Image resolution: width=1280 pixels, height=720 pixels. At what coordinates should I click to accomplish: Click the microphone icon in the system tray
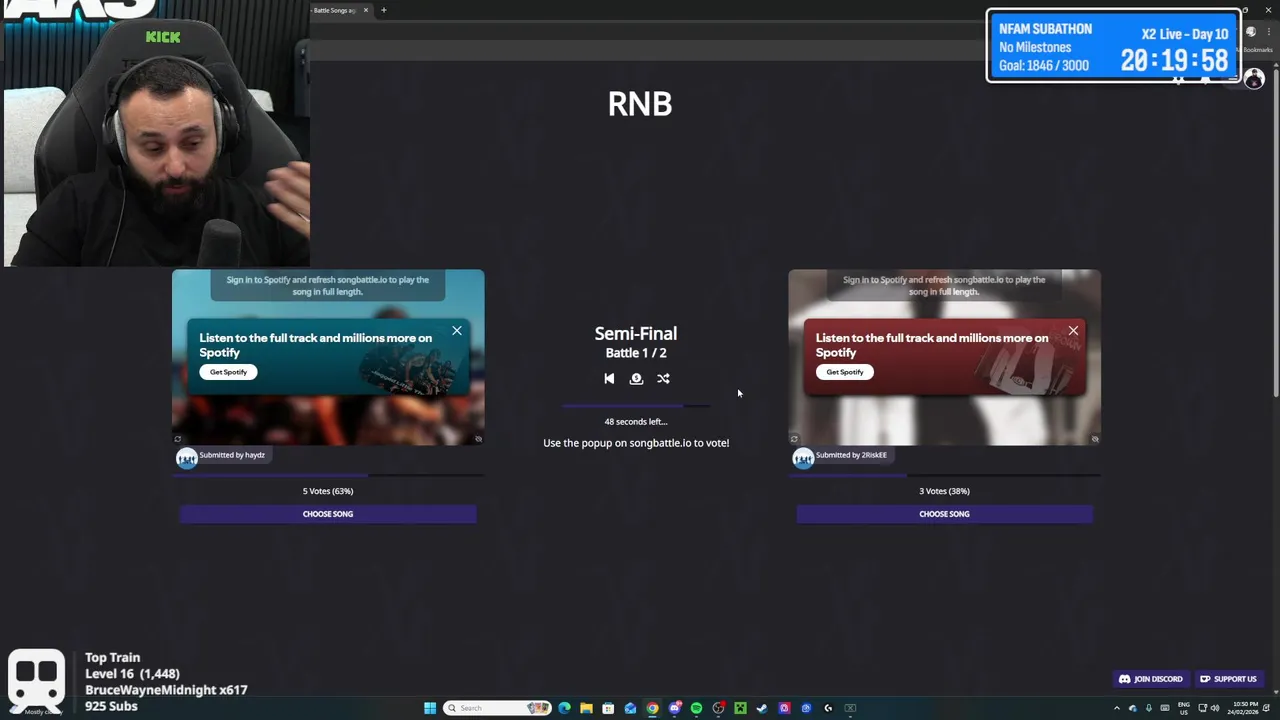(1149, 708)
